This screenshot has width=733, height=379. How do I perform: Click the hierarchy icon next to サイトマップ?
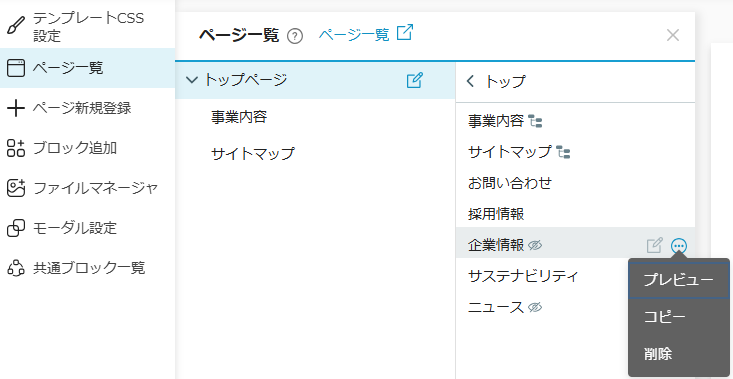point(564,153)
